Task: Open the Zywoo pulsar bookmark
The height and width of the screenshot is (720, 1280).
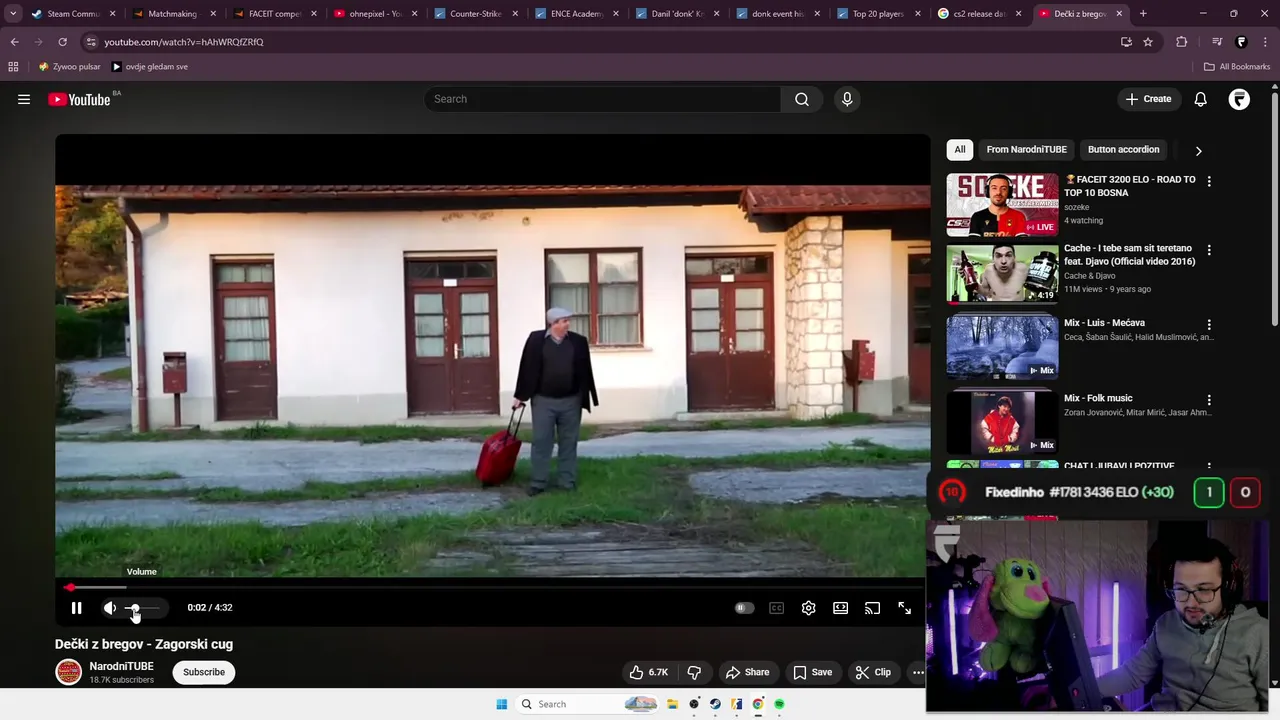Action: (x=70, y=67)
